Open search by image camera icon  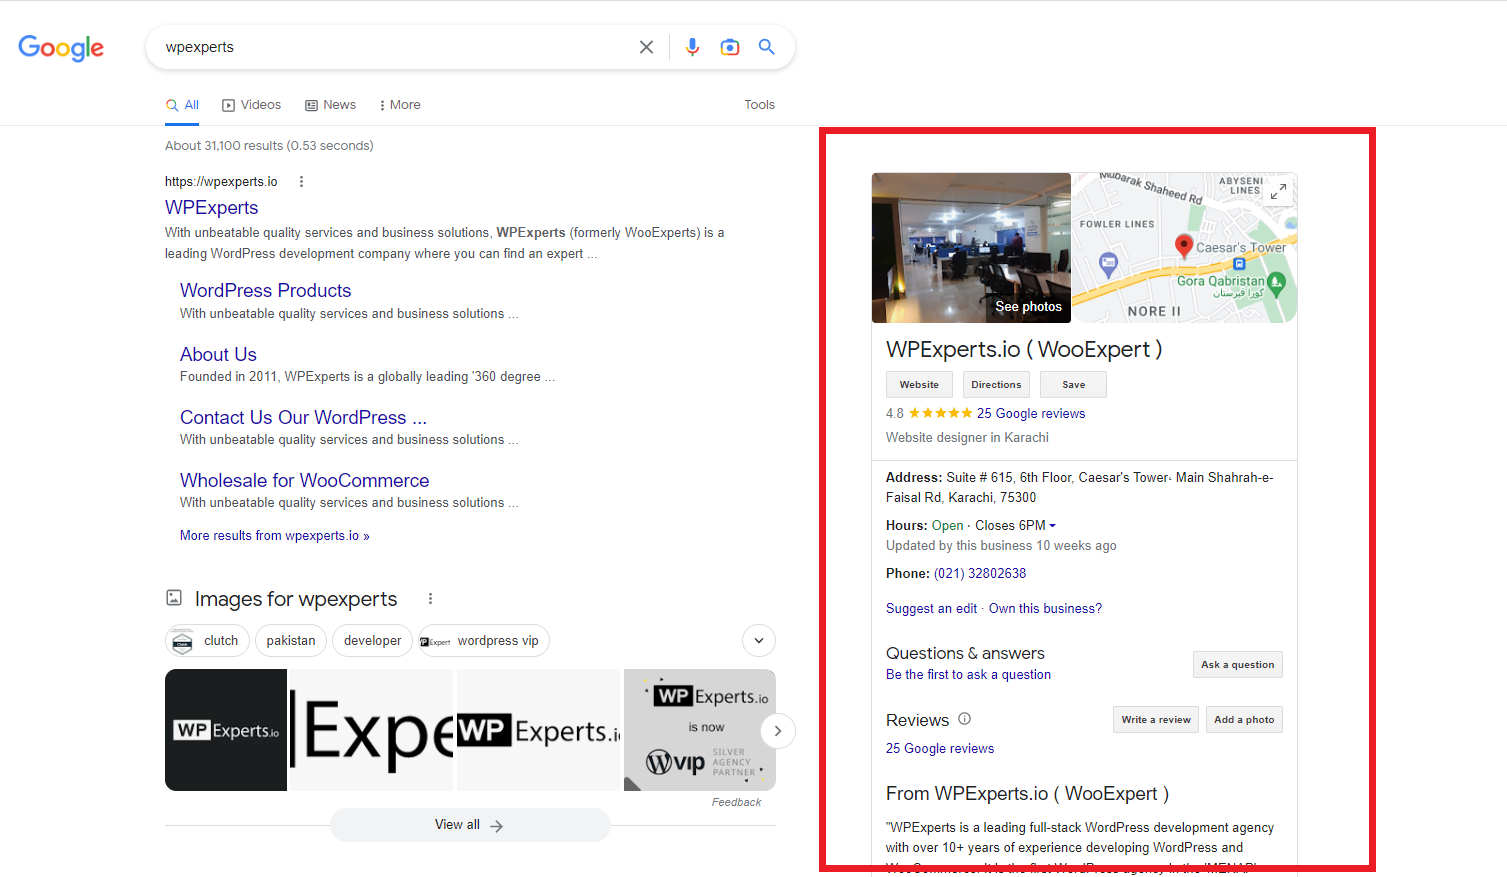730,47
